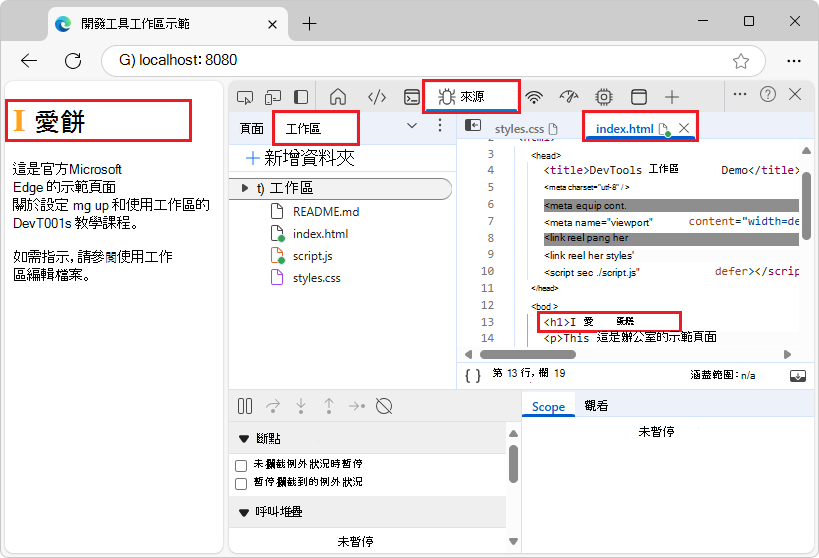Open DevTools help question icon
This screenshot has height=558, width=819.
tap(768, 94)
